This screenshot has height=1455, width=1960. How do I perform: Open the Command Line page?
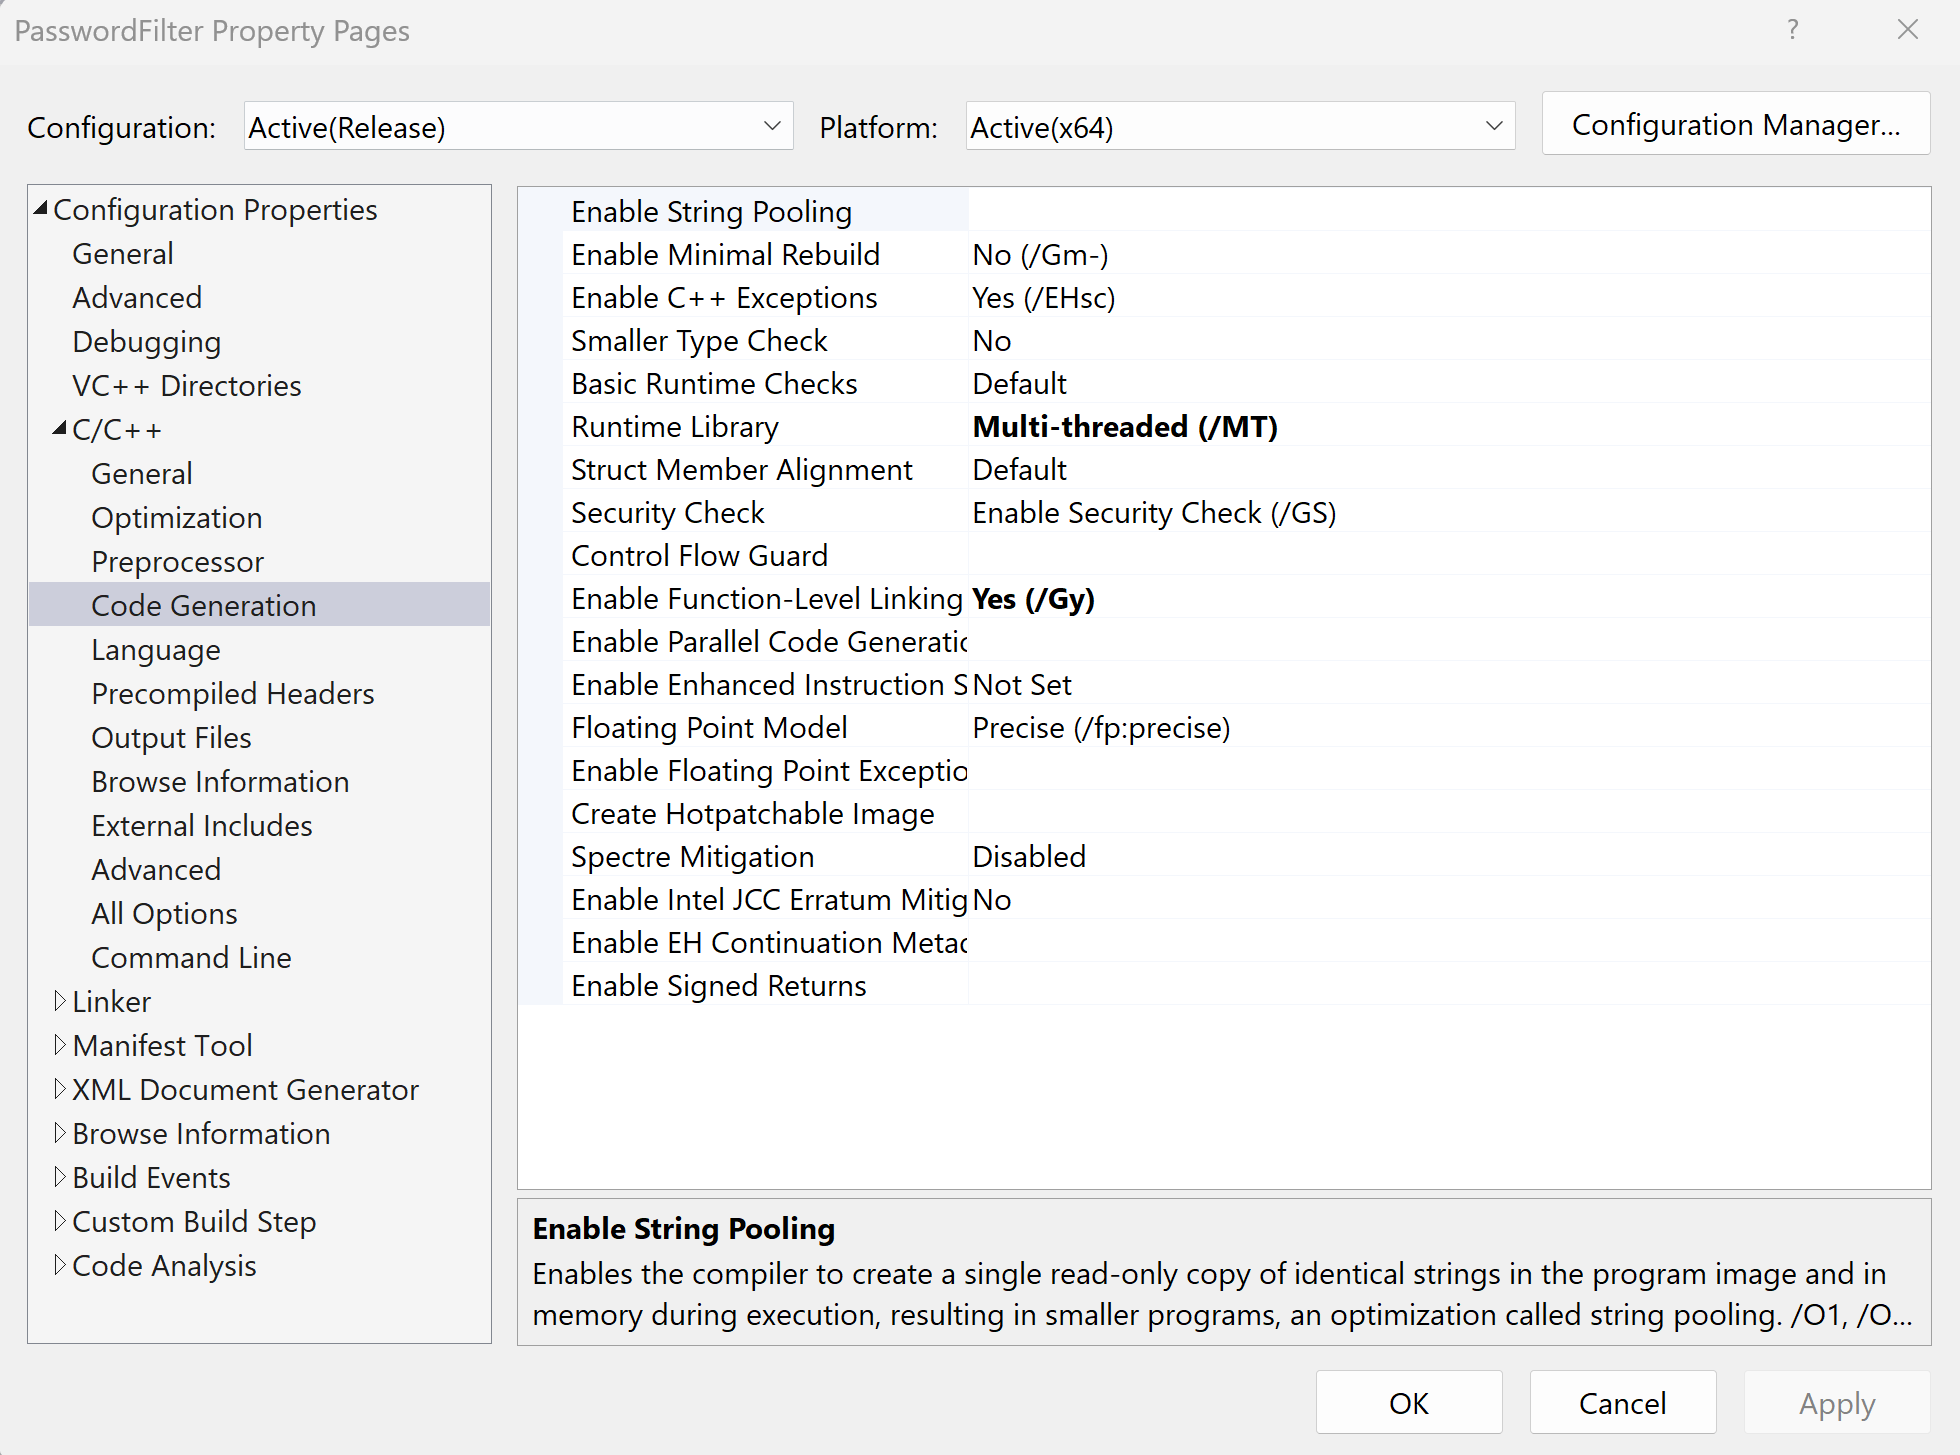[191, 958]
